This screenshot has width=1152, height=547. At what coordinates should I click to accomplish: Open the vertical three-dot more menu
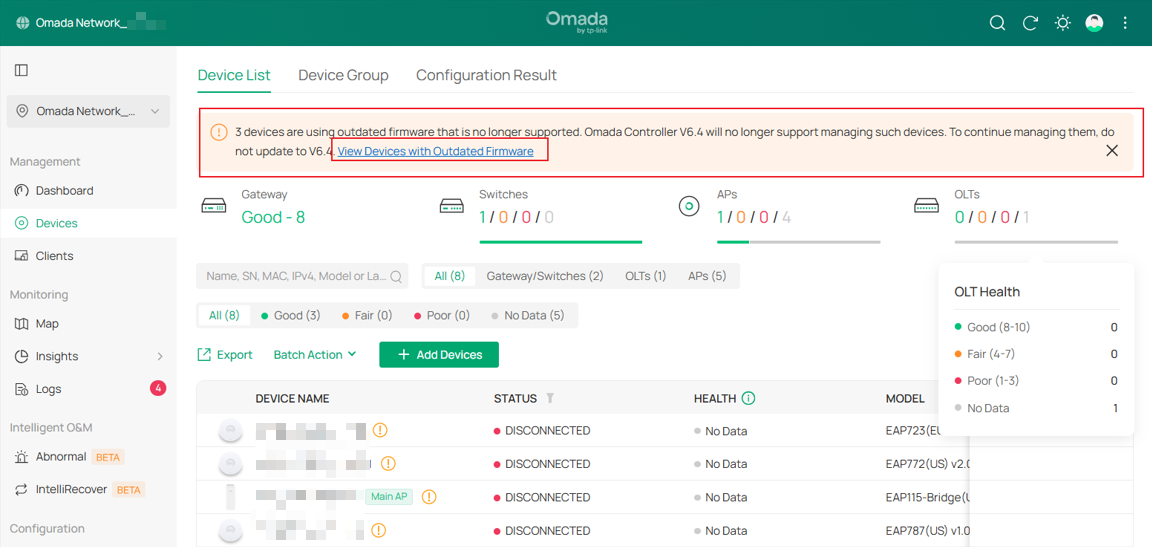pos(1125,23)
